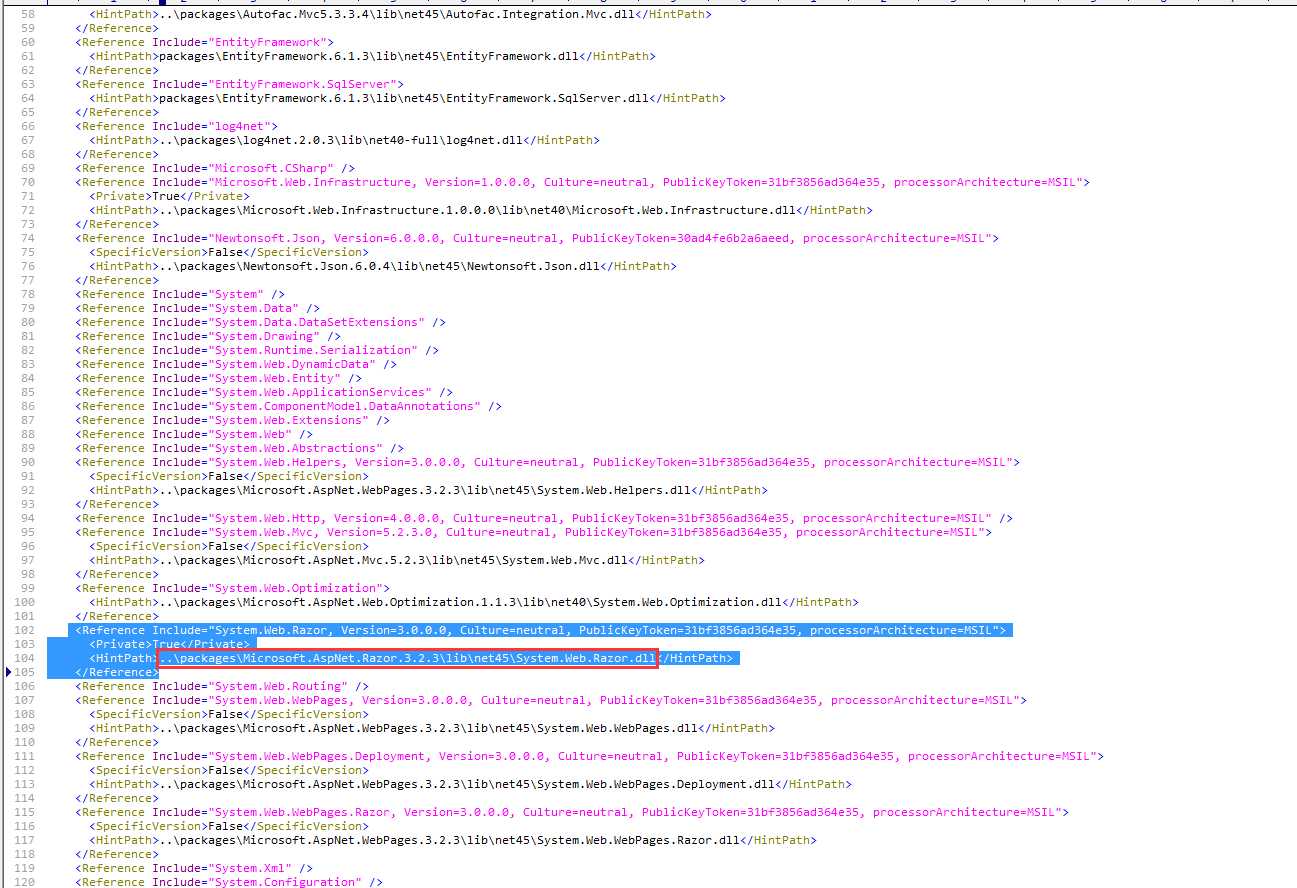Viewport: 1297px width, 888px height.
Task: Click the "System.Web.Extensions" reference line
Action: point(232,420)
